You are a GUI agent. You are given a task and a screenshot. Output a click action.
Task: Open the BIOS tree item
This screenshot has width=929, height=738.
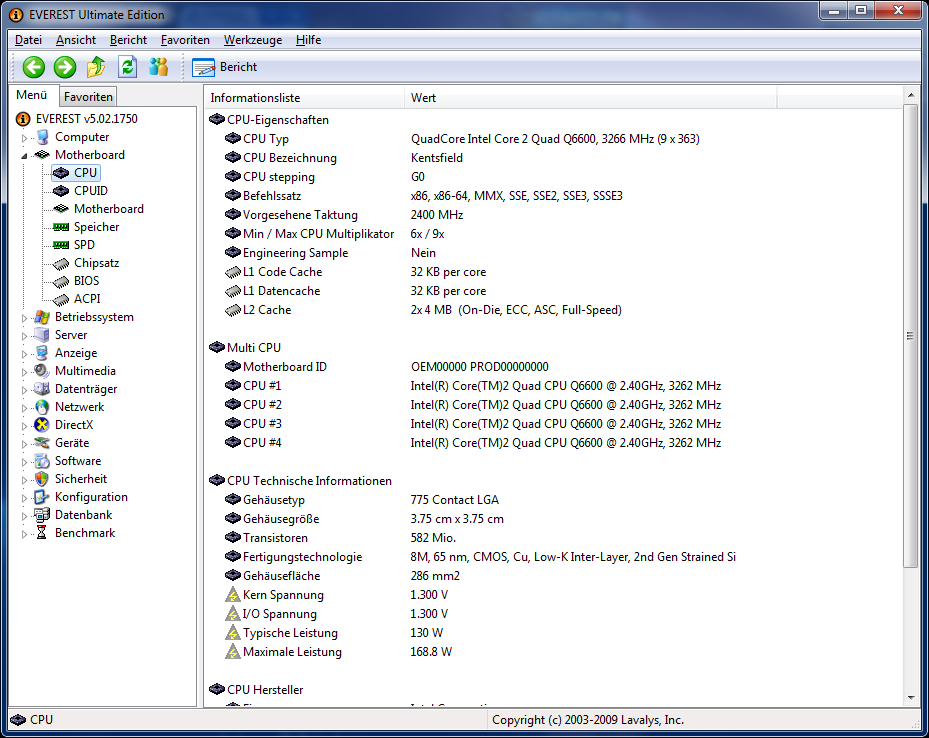tap(87, 281)
